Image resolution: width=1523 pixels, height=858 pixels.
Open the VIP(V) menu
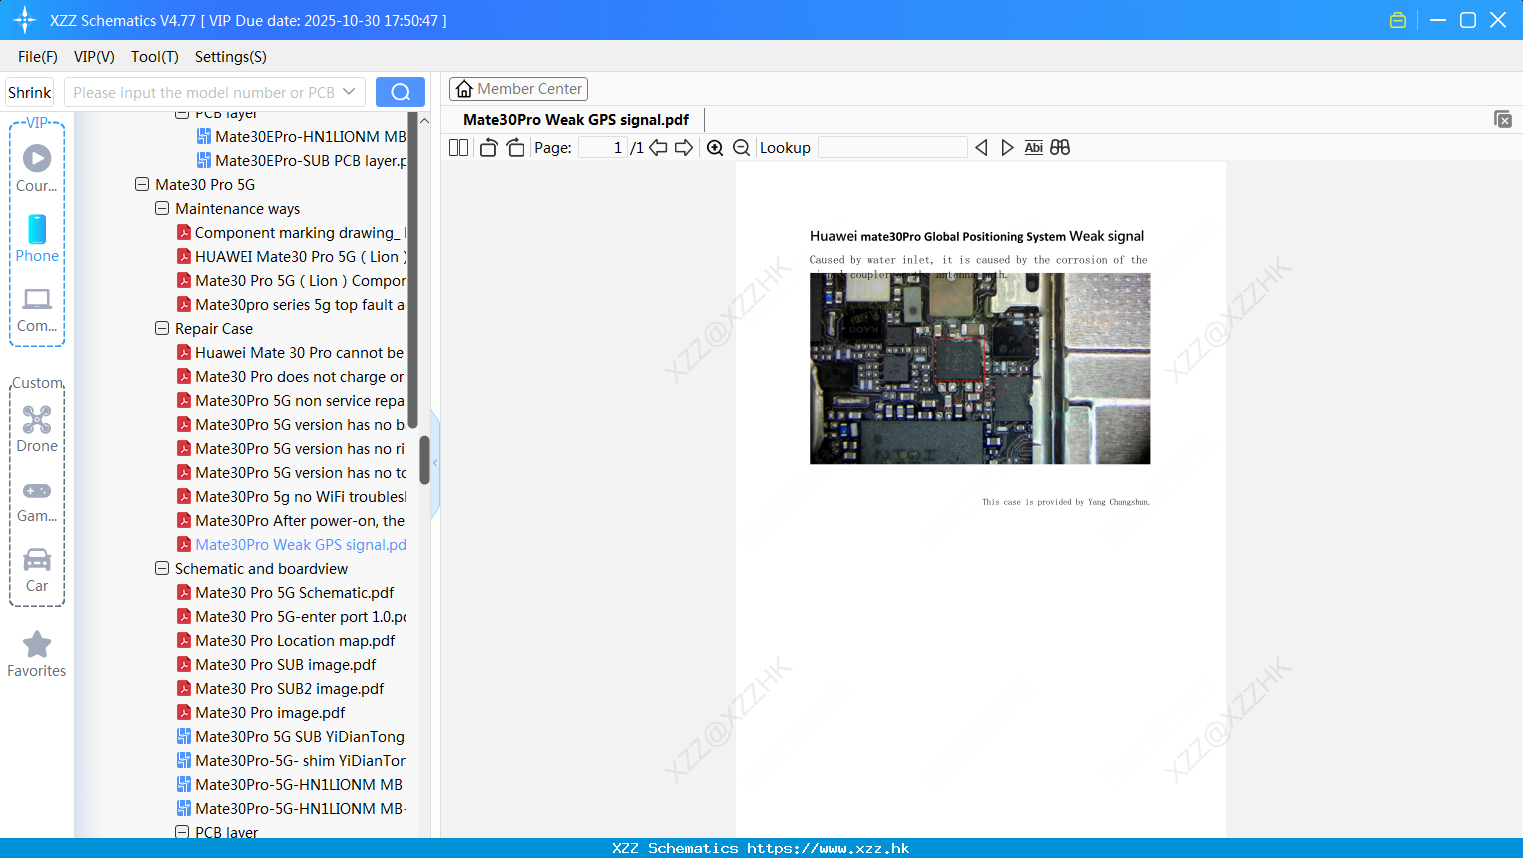(94, 57)
